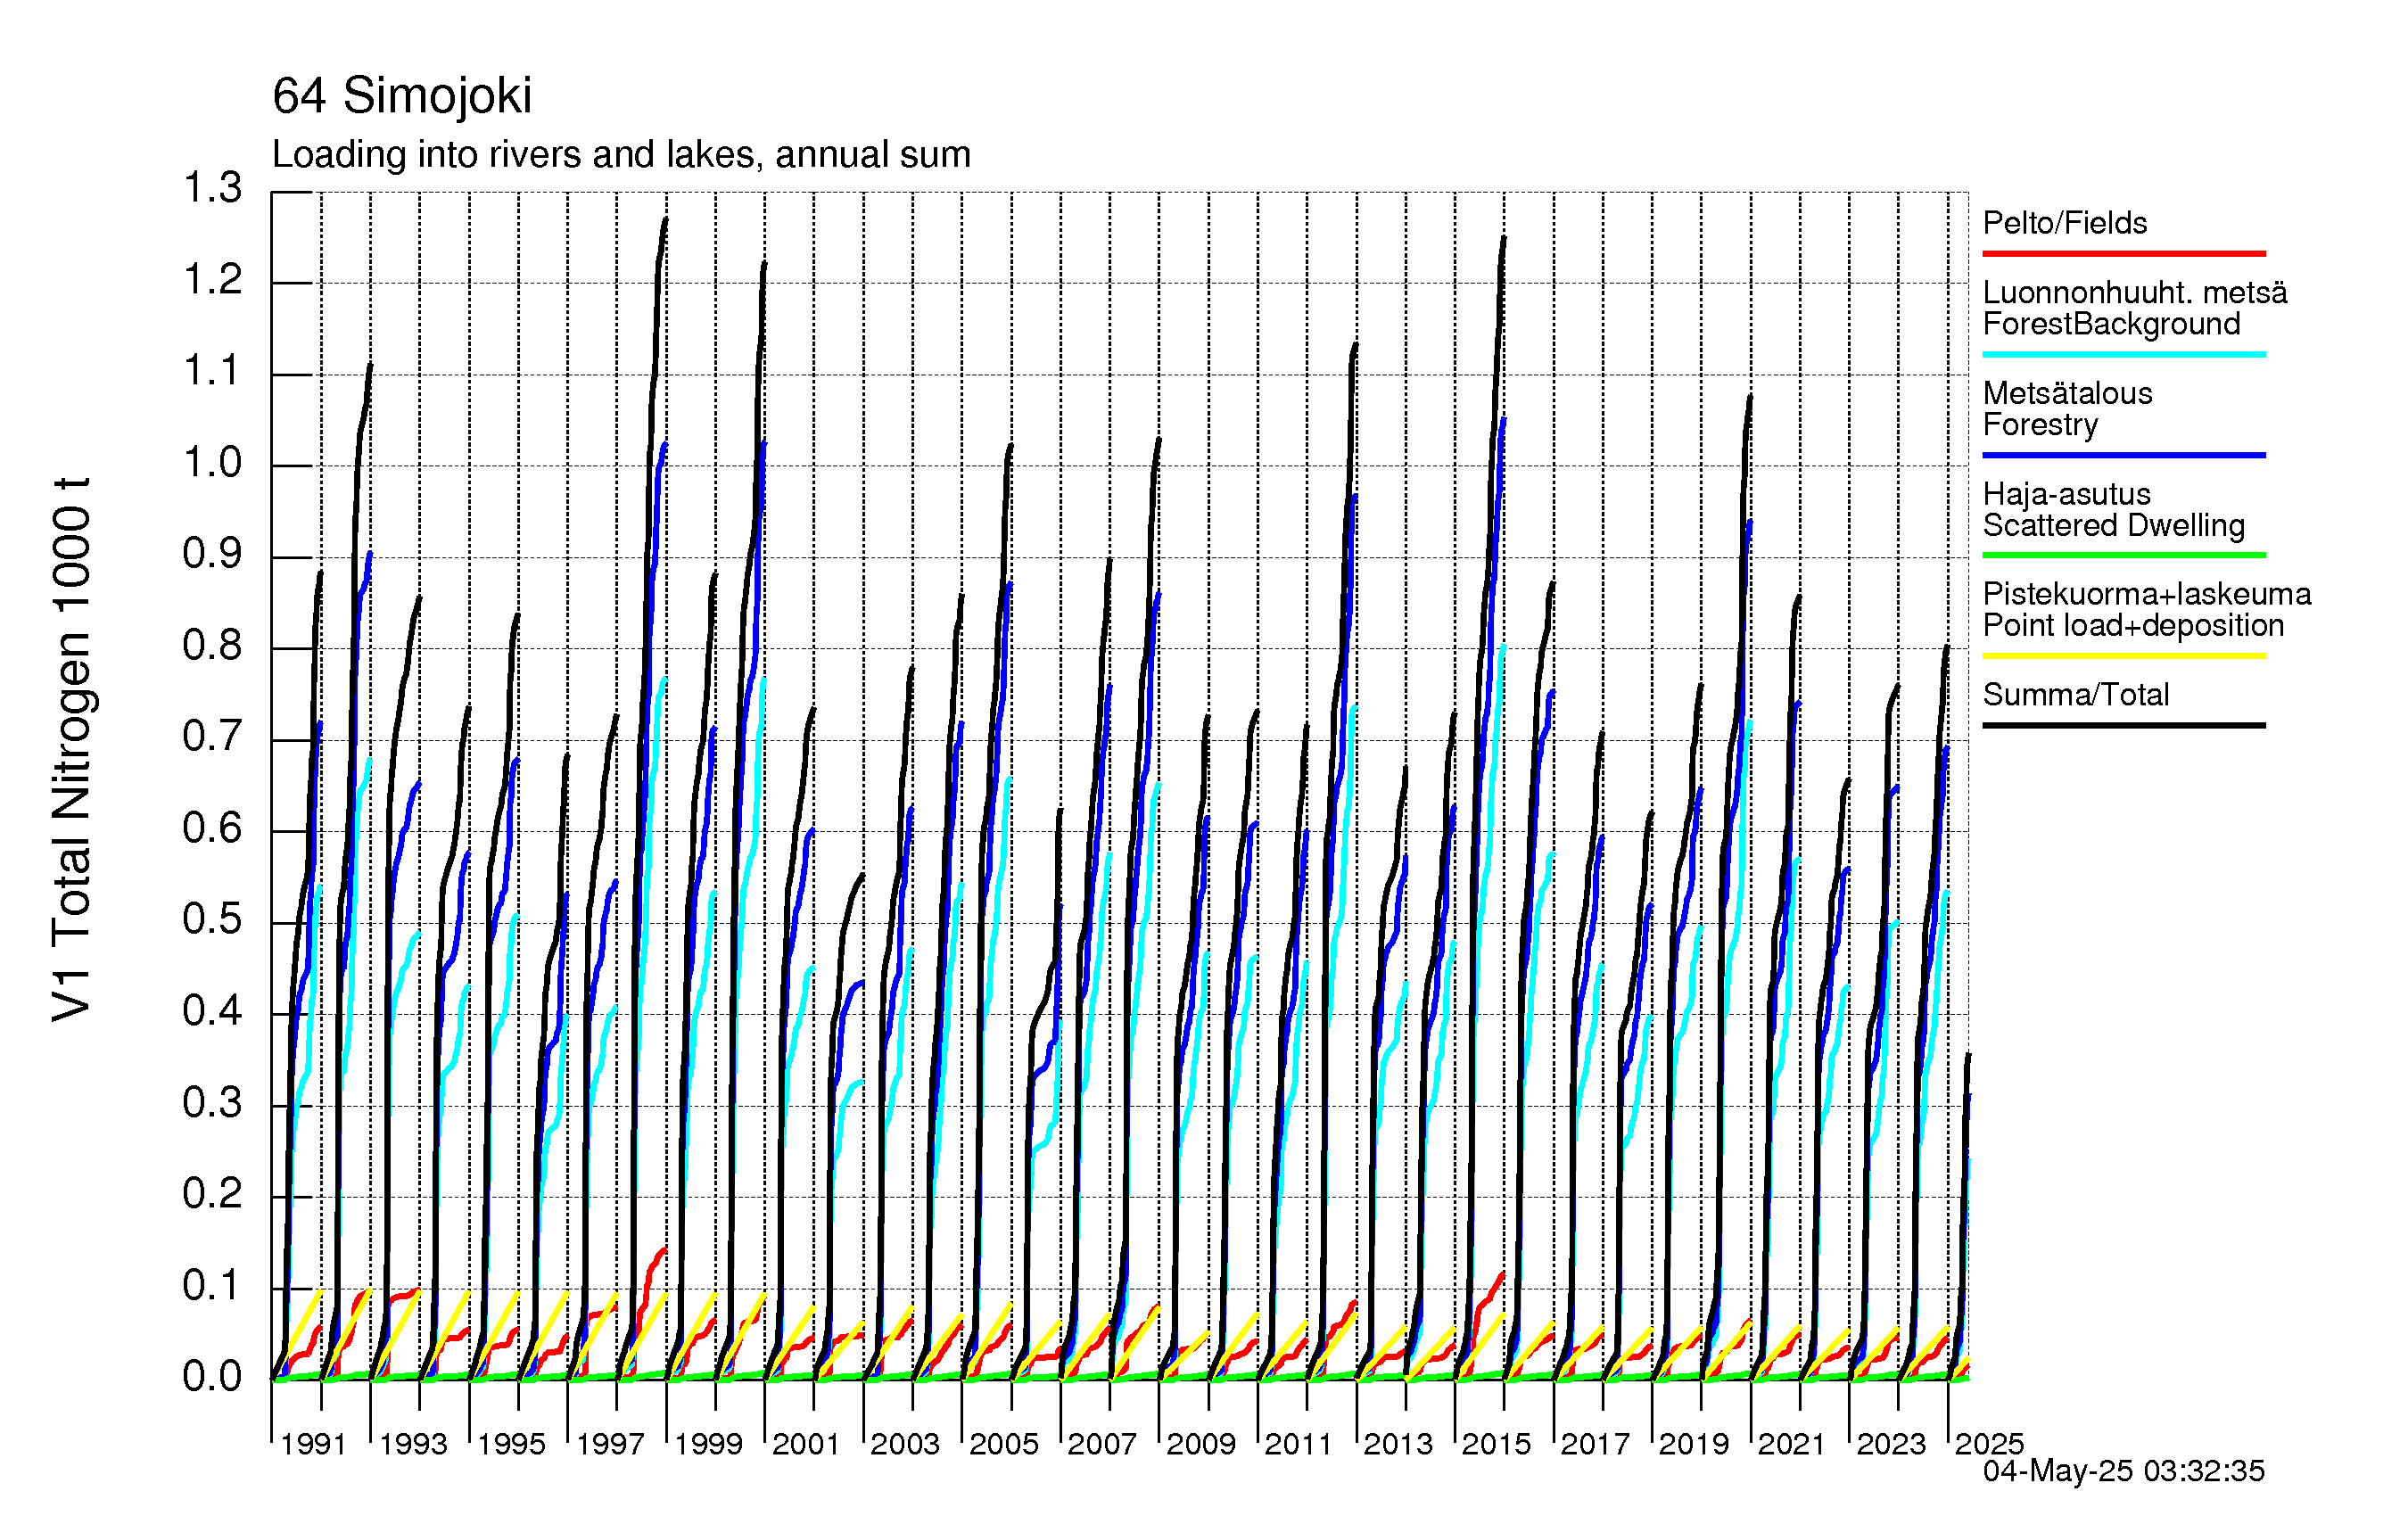Screen dimensions: 2408x1516
Task: Click the 'ForestBackground' legend label
Action: pos(2111,324)
